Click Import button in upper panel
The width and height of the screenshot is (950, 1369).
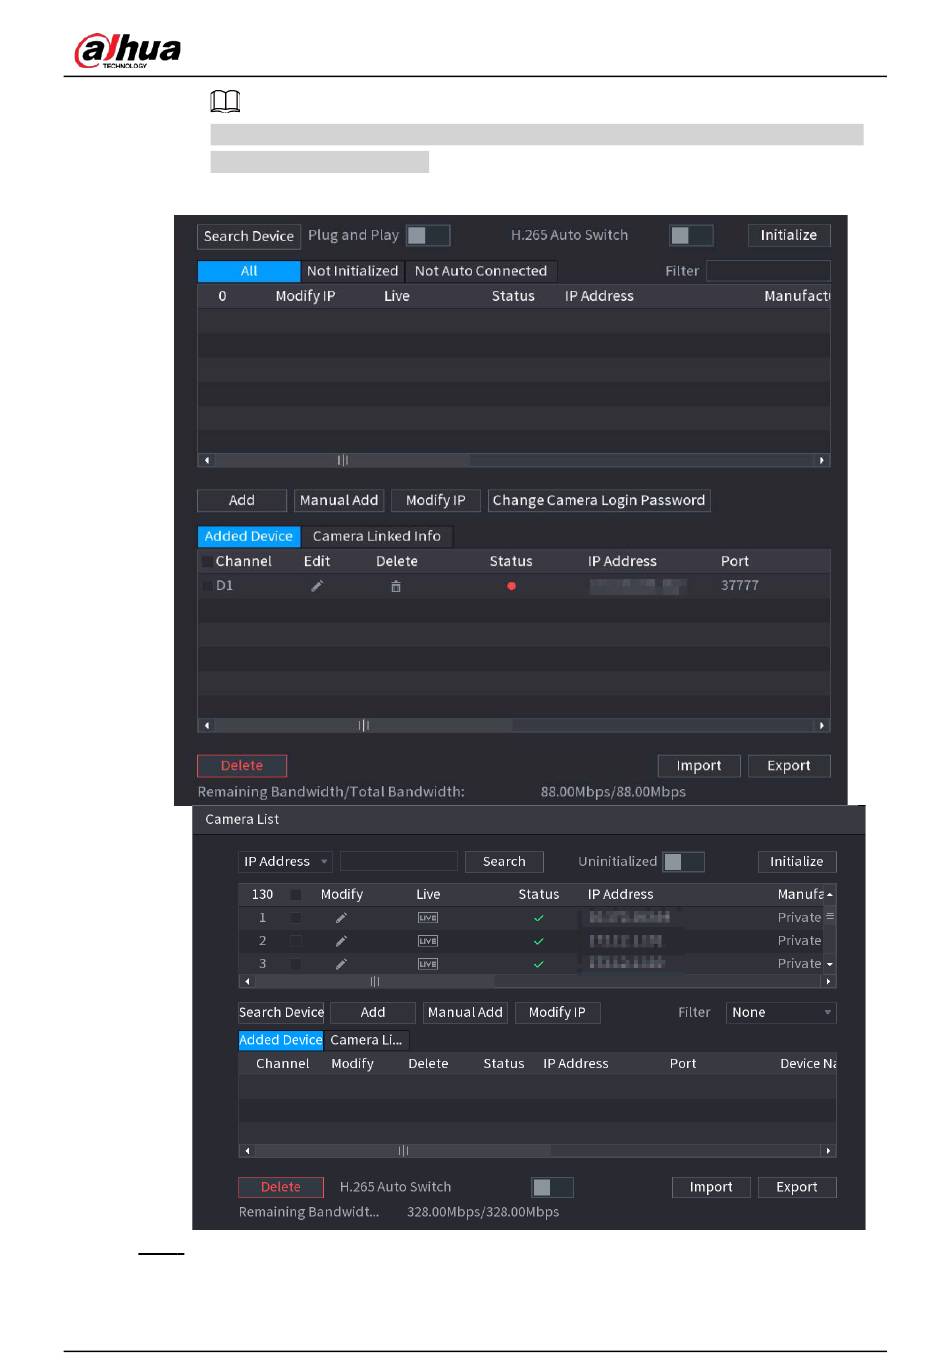click(x=699, y=766)
